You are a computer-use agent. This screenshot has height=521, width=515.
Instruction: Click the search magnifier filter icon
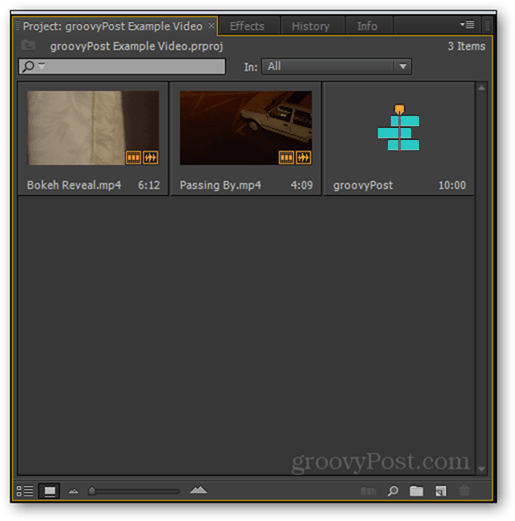tap(29, 66)
